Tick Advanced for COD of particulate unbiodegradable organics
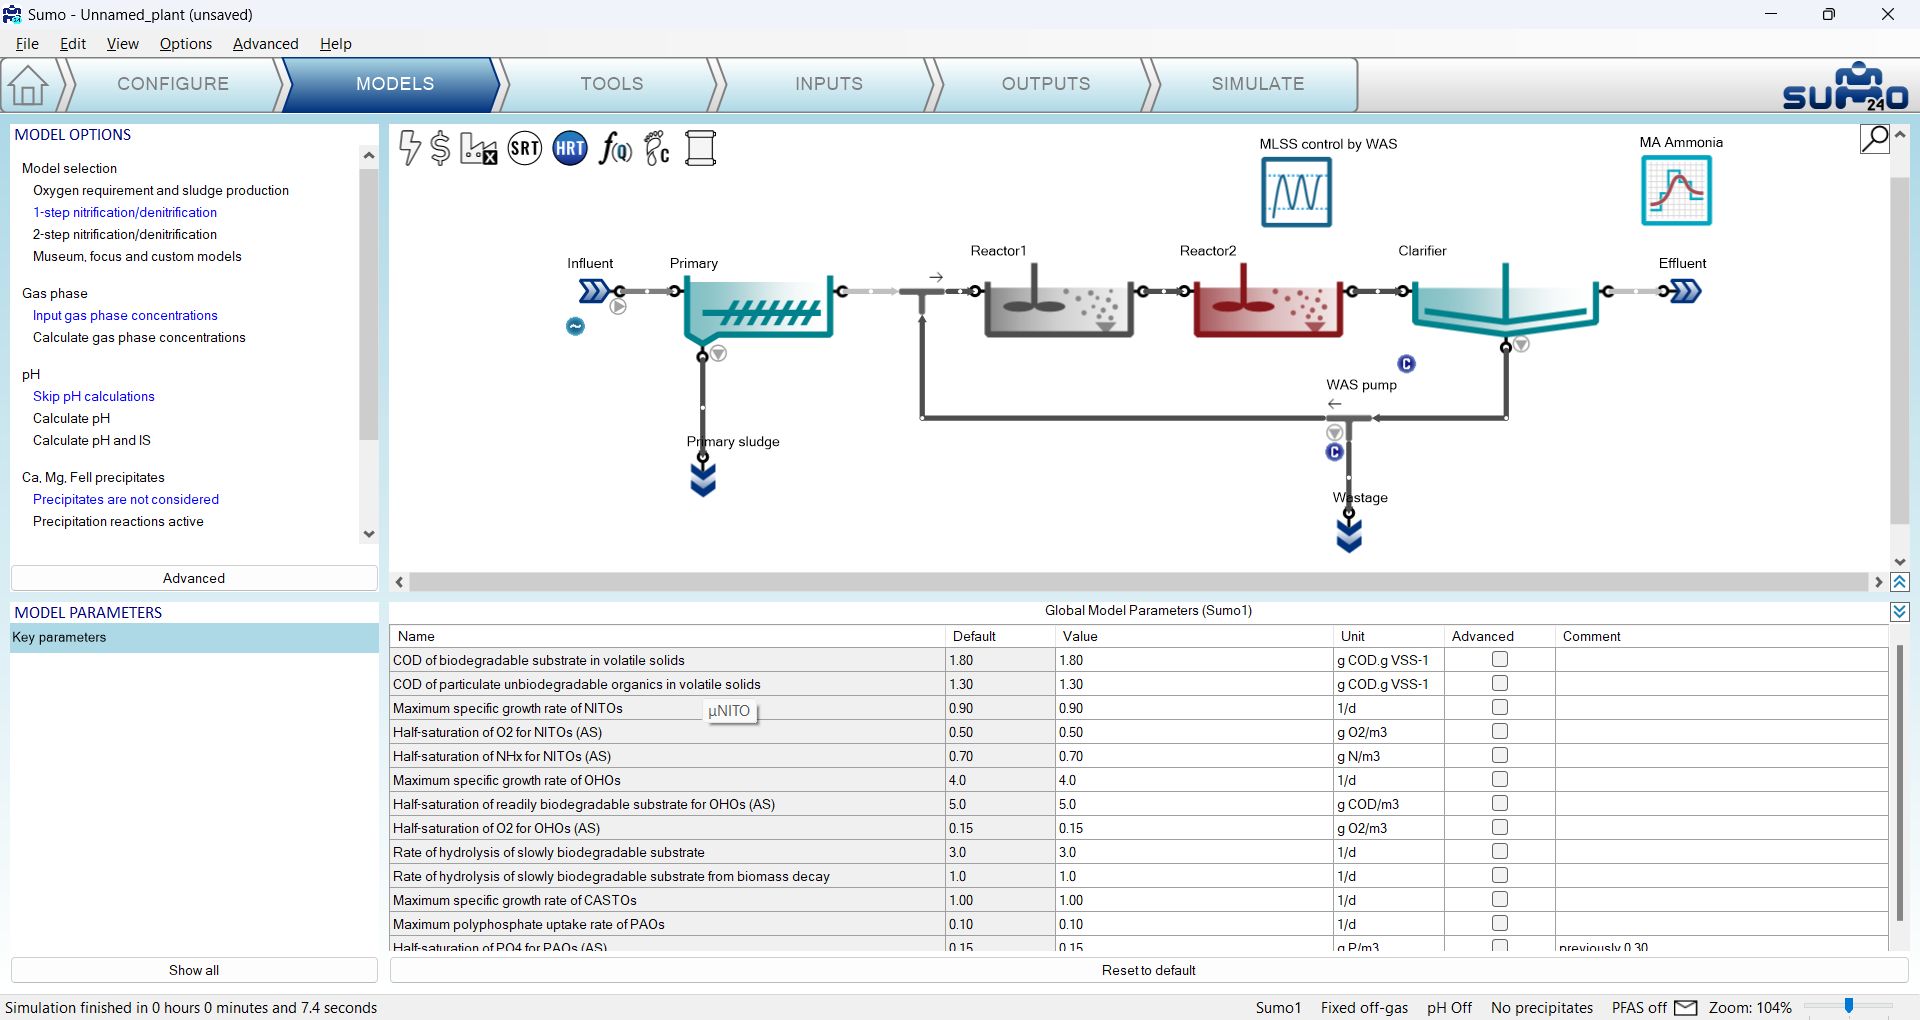Viewport: 1920px width, 1020px height. pyautogui.click(x=1500, y=684)
